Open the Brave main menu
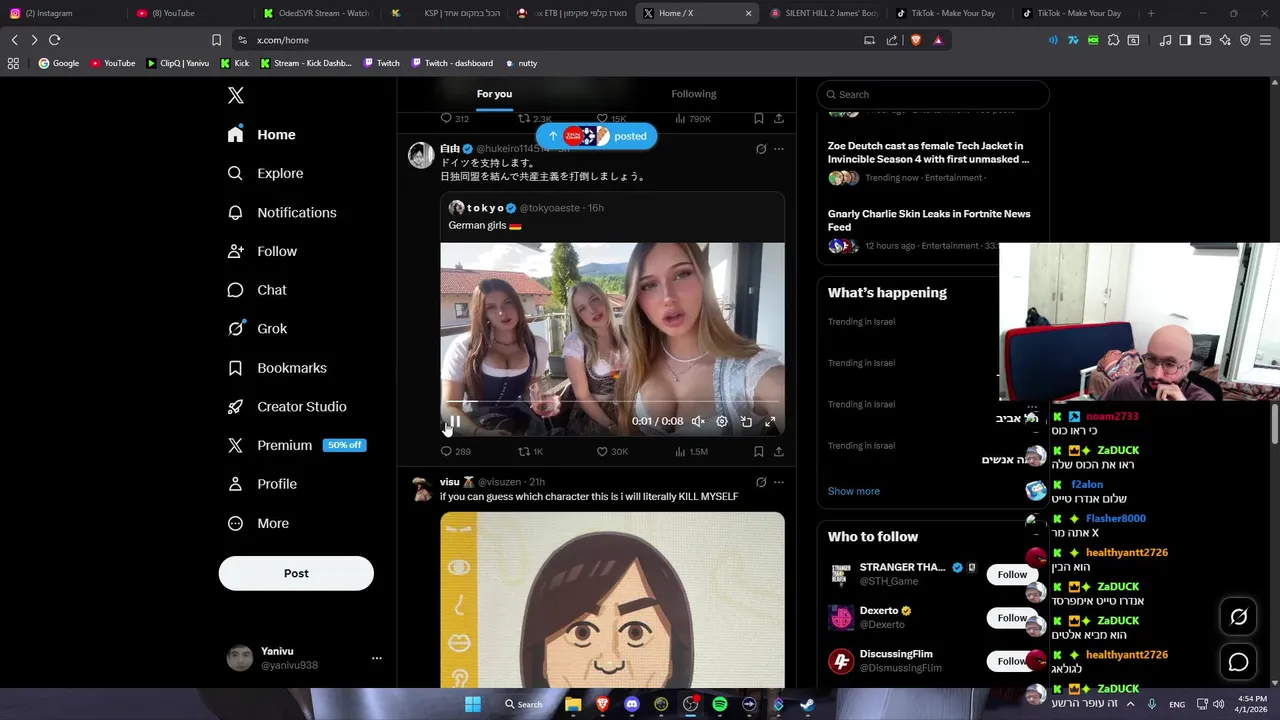The image size is (1280, 720). [x=1265, y=40]
